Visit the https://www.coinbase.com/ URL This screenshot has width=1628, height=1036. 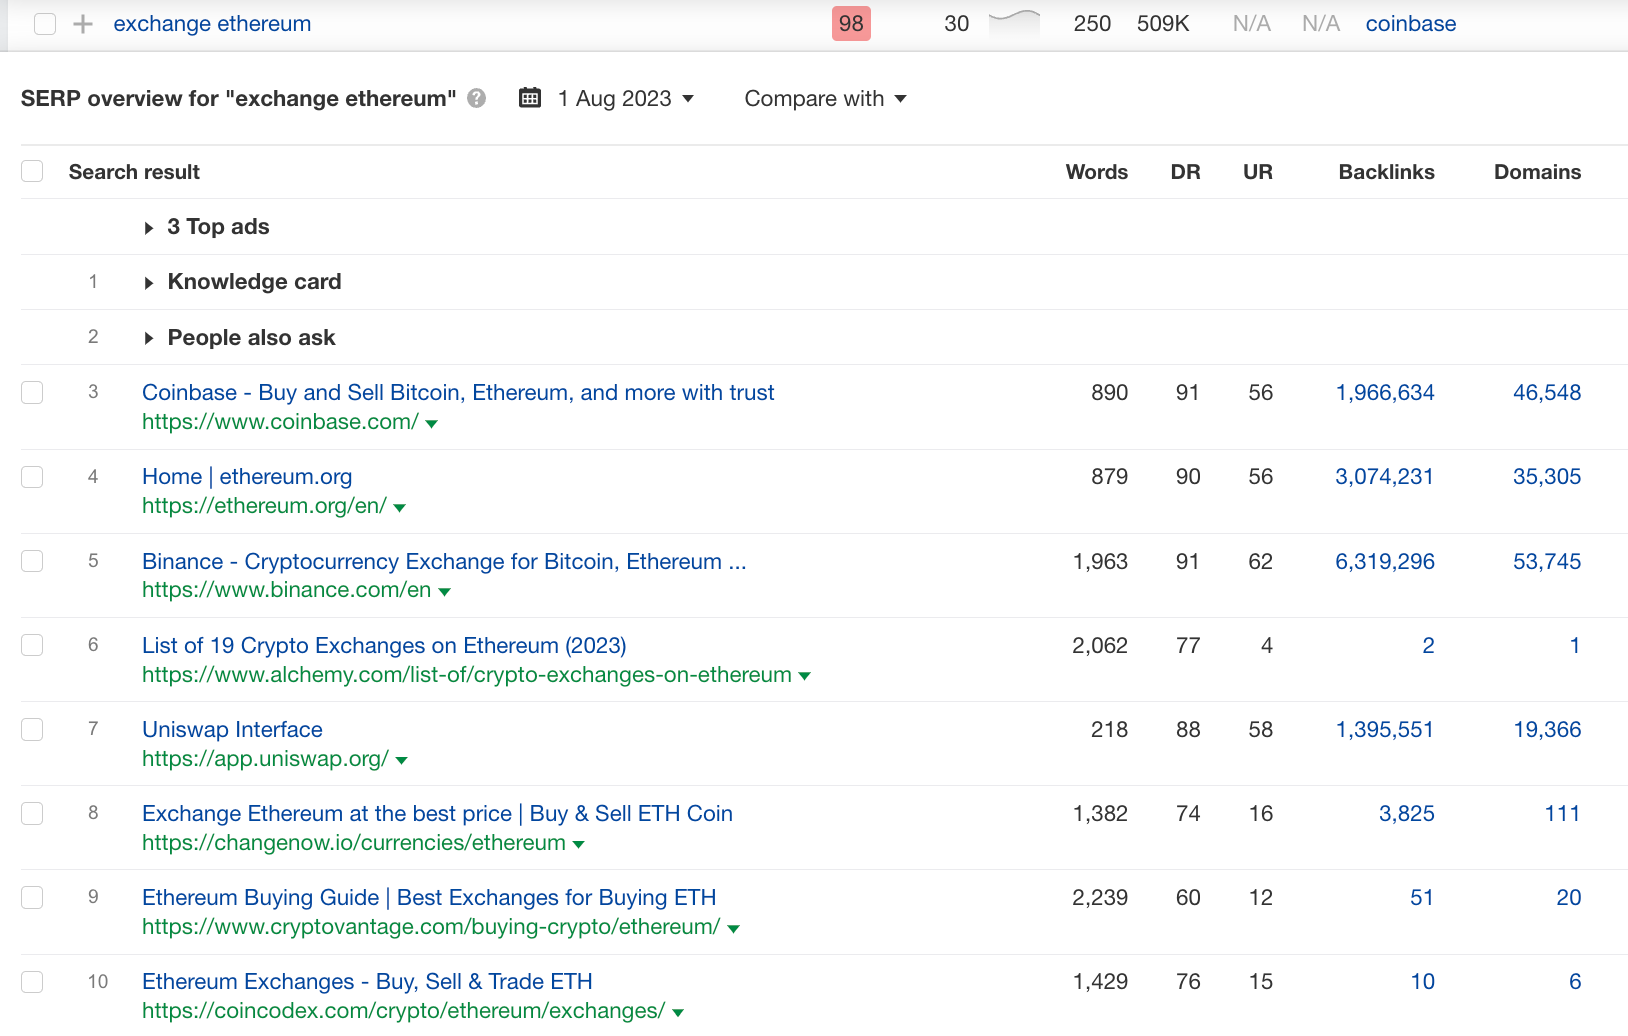pyautogui.click(x=280, y=422)
